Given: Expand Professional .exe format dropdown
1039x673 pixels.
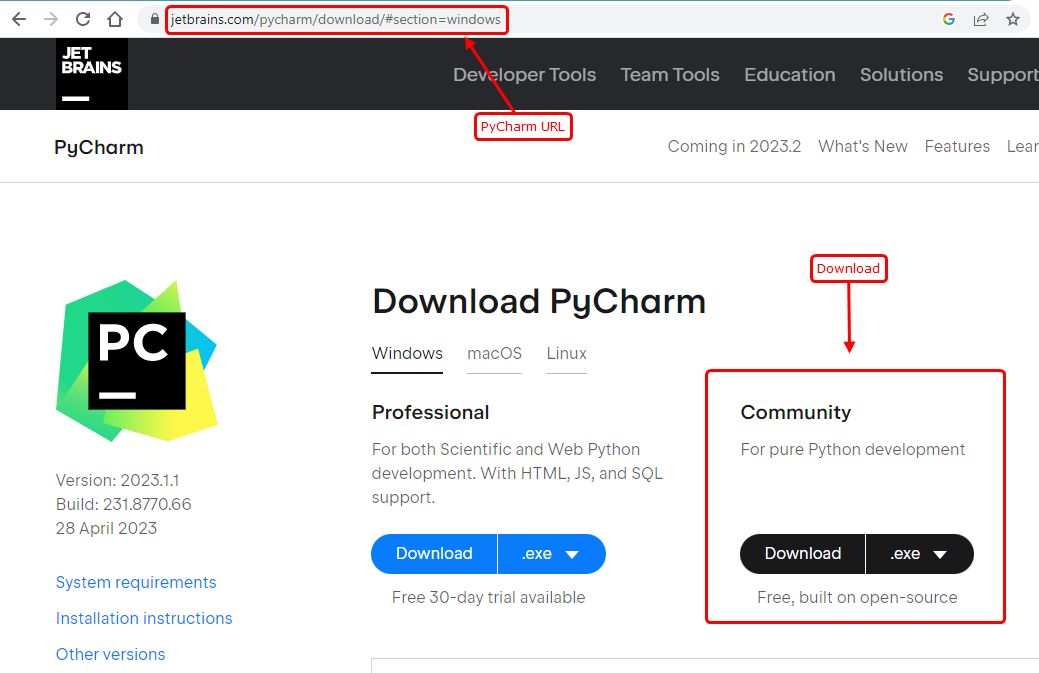Looking at the screenshot, I should (x=551, y=554).
